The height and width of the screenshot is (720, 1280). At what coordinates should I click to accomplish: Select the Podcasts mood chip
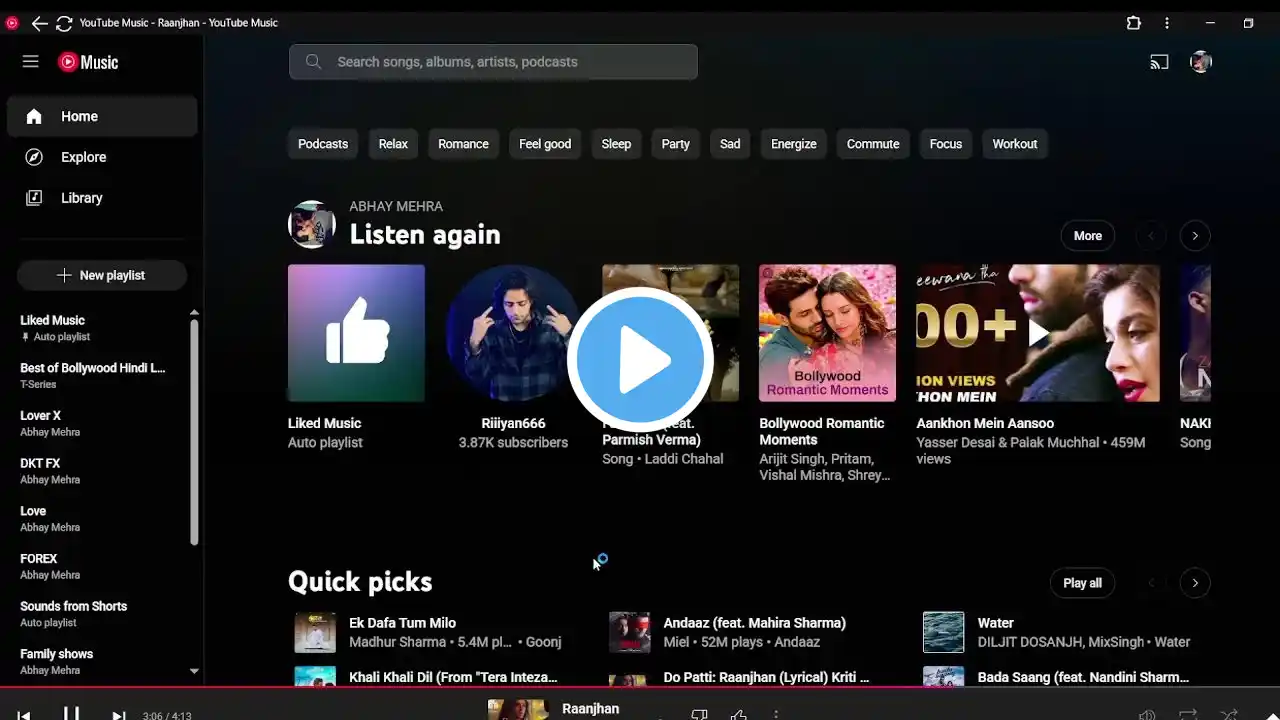(323, 144)
